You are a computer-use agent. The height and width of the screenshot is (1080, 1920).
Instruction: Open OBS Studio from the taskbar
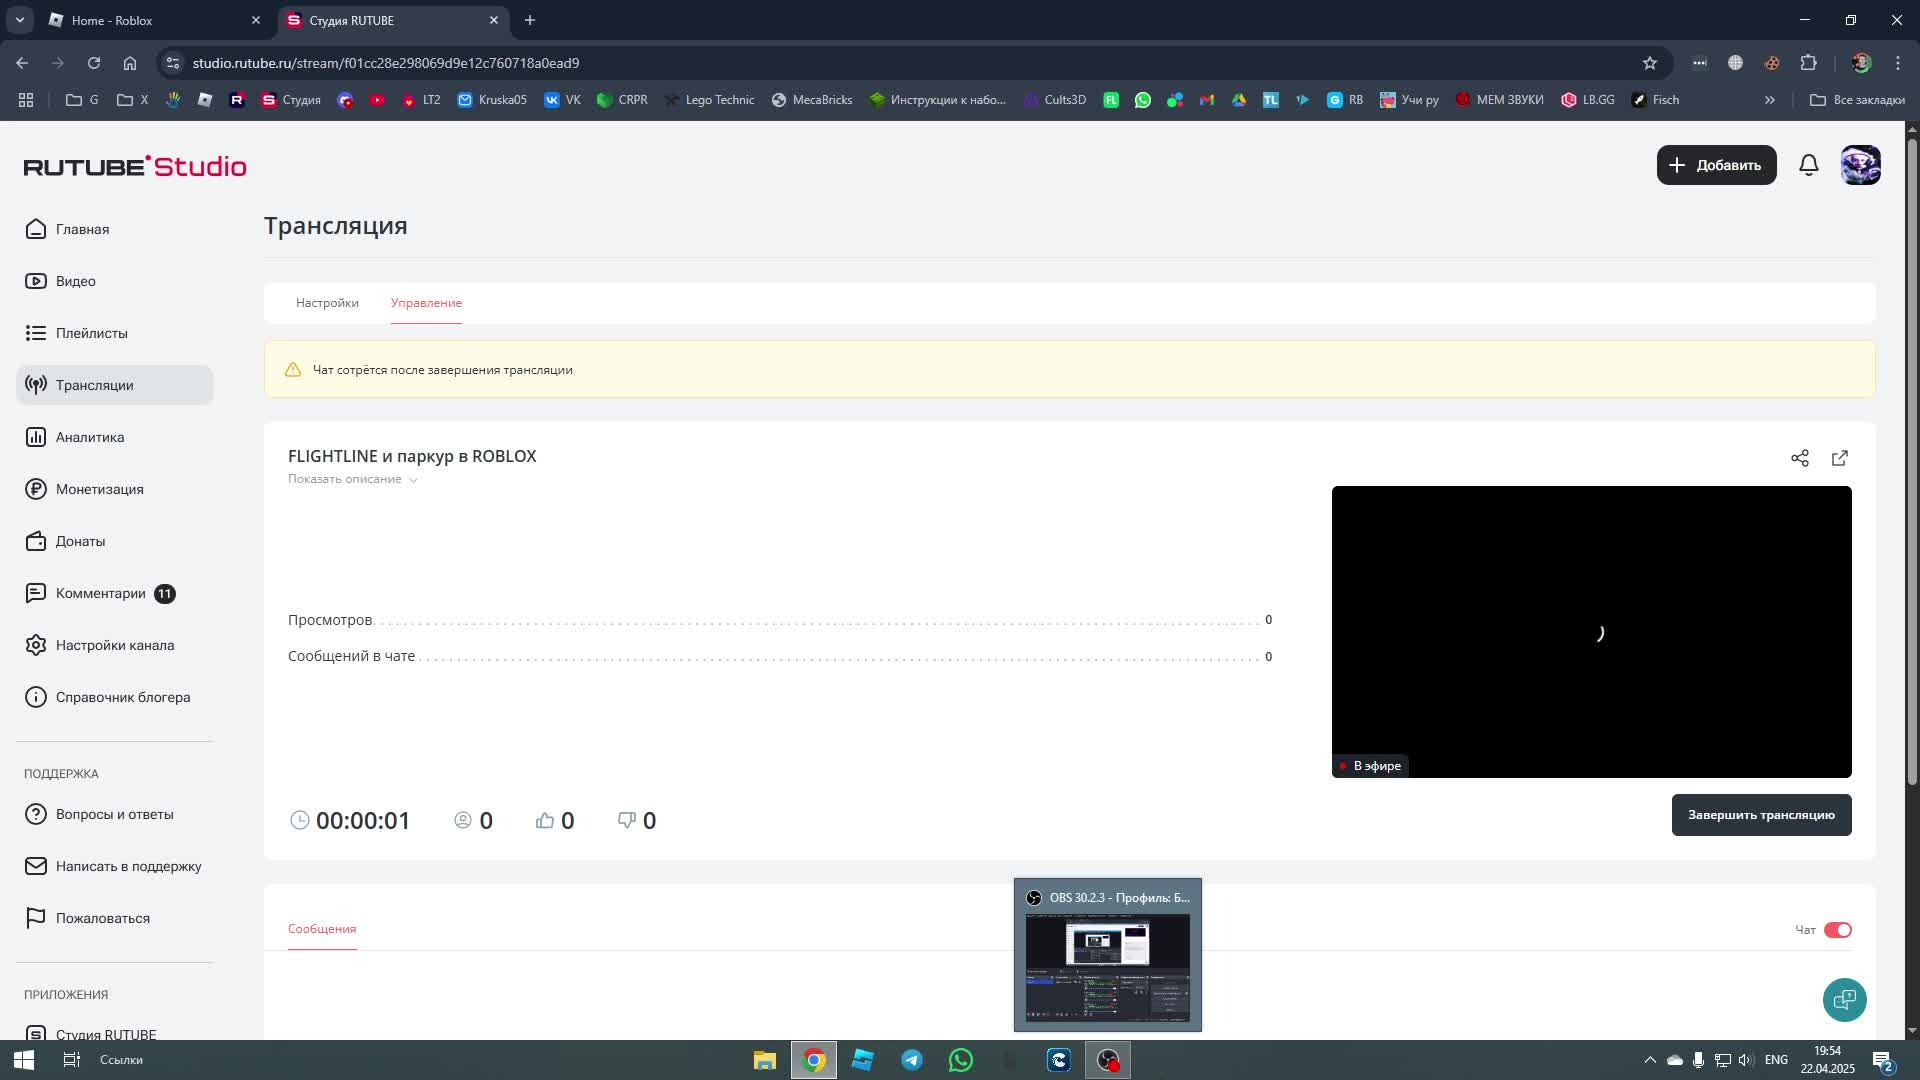pyautogui.click(x=1108, y=1060)
